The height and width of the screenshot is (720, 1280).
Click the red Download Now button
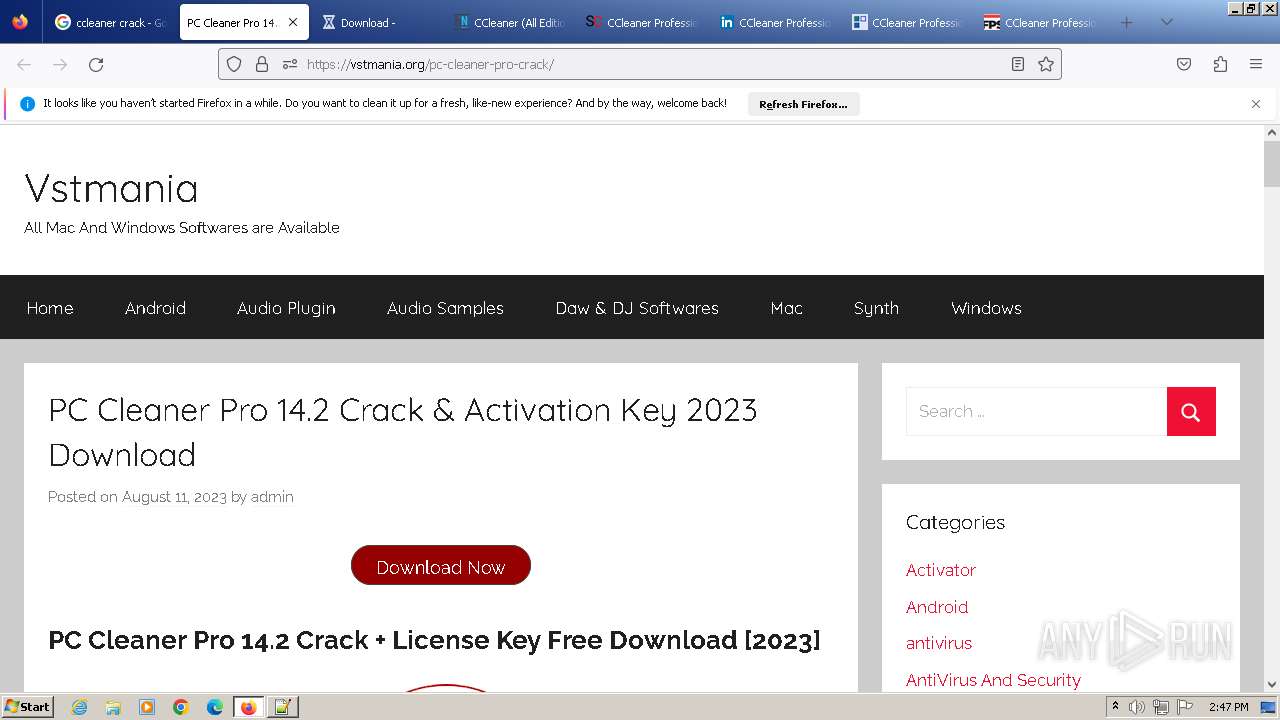coord(441,566)
